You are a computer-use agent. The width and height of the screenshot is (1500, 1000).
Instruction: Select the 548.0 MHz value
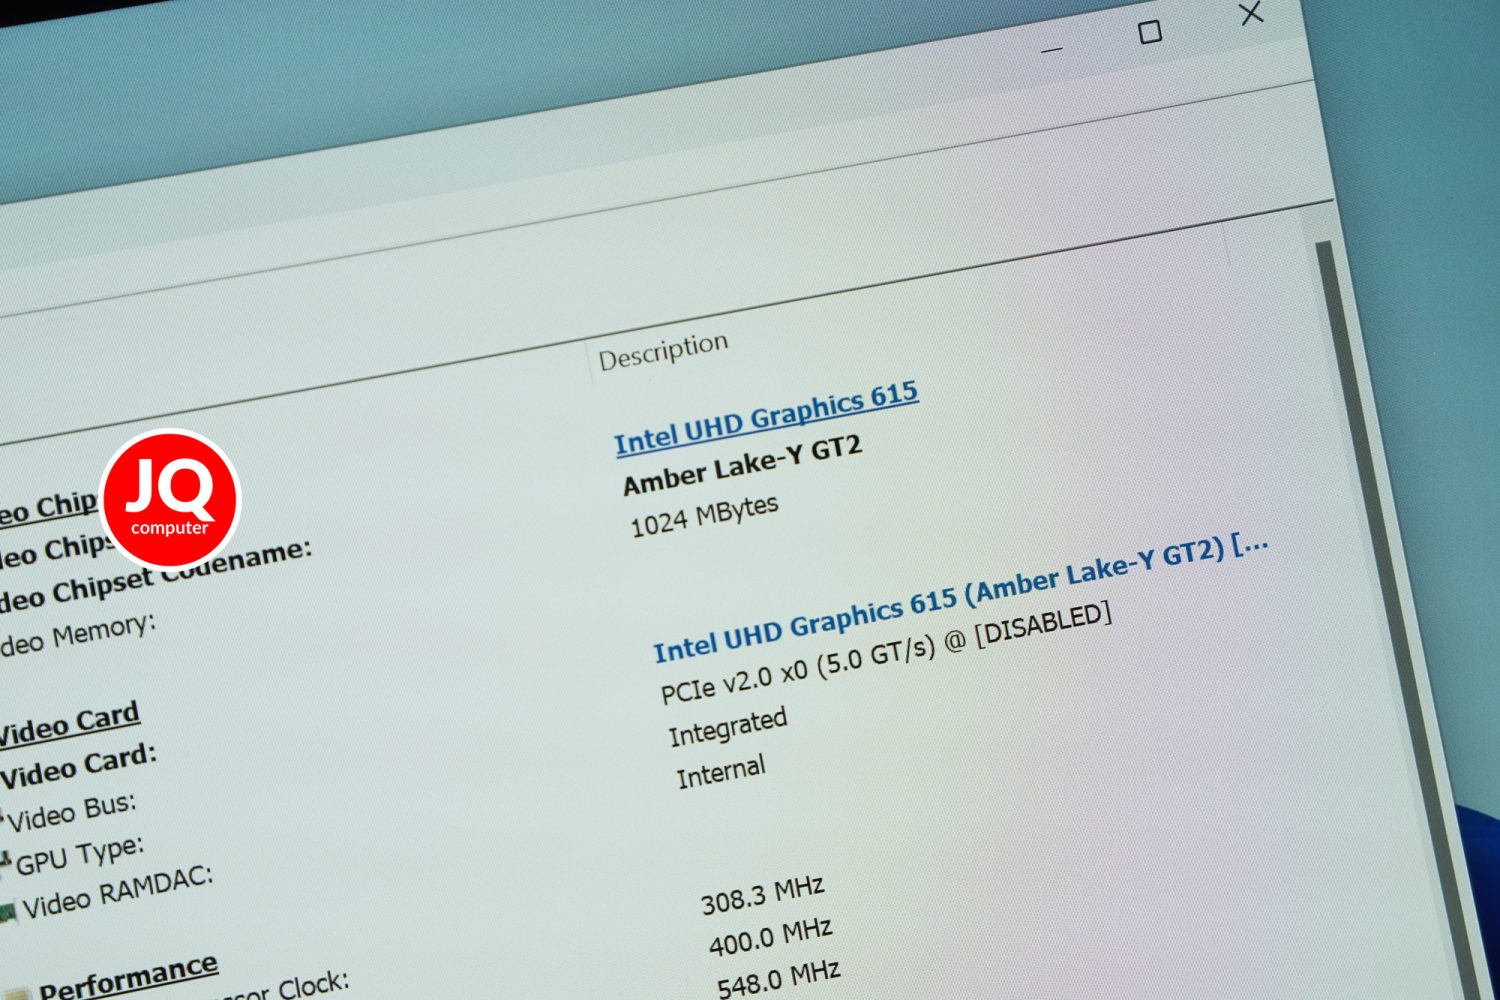pos(778,980)
